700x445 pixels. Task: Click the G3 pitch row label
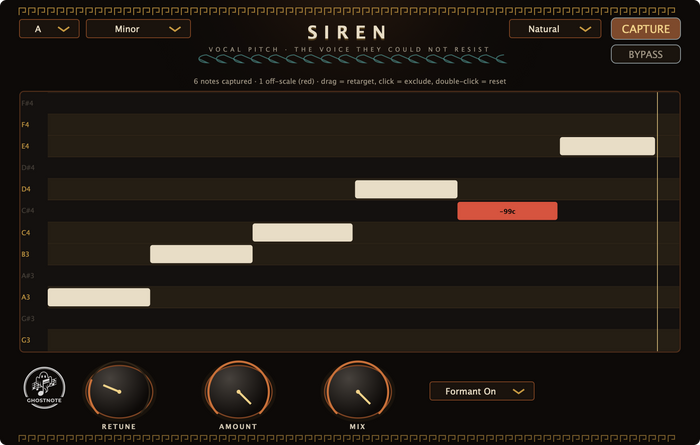26,340
